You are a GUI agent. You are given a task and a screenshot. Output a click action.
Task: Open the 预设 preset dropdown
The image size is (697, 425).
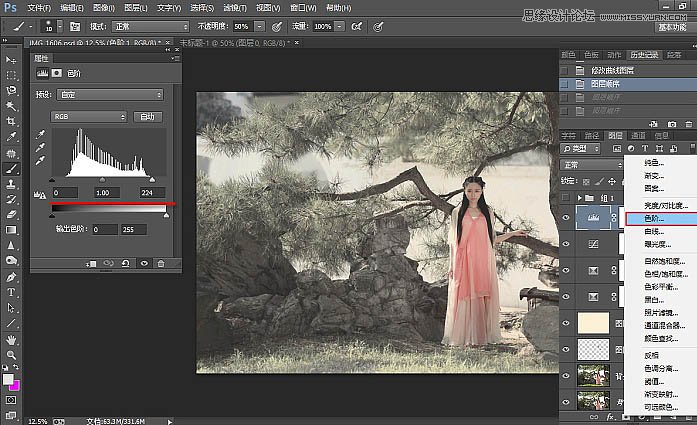coord(112,95)
